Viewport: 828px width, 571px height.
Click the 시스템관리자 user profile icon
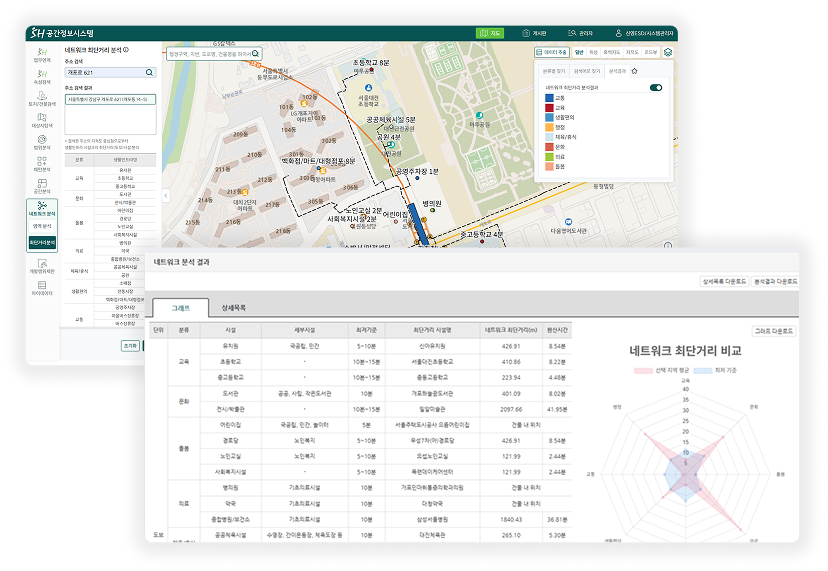(x=619, y=33)
